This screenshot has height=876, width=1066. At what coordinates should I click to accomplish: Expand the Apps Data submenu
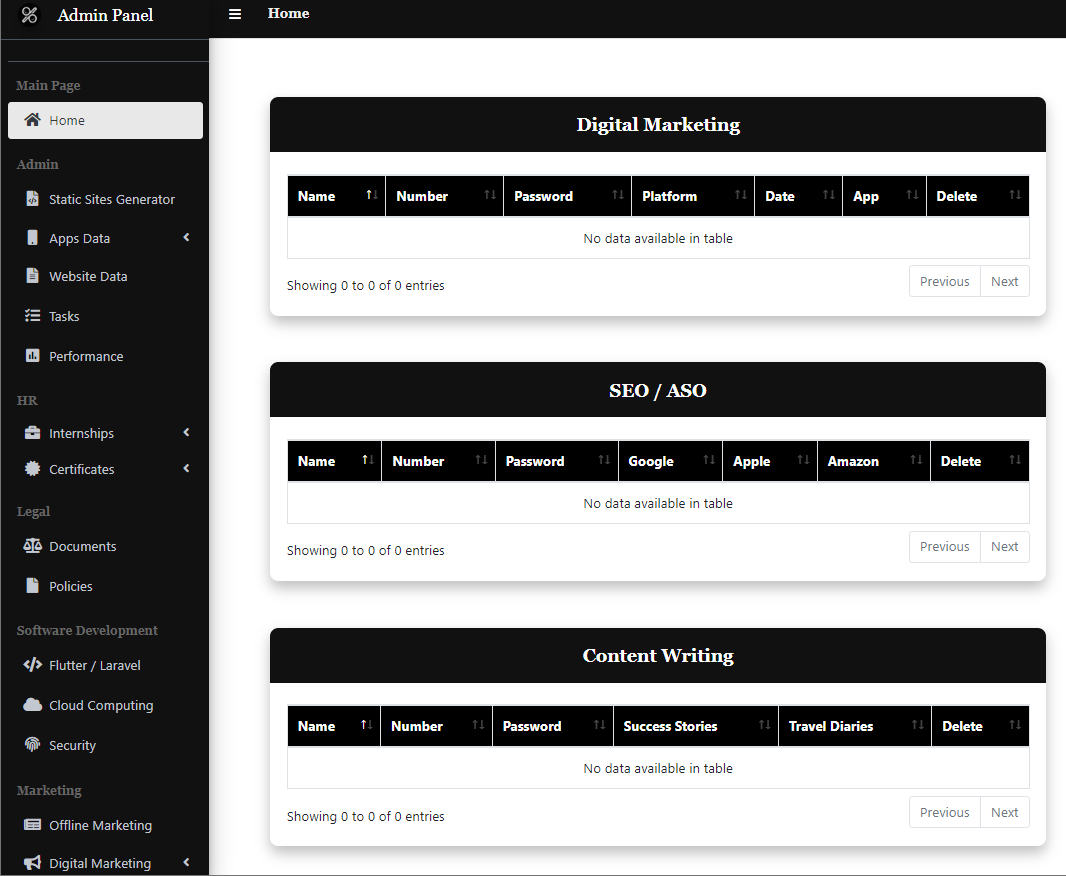(x=186, y=238)
